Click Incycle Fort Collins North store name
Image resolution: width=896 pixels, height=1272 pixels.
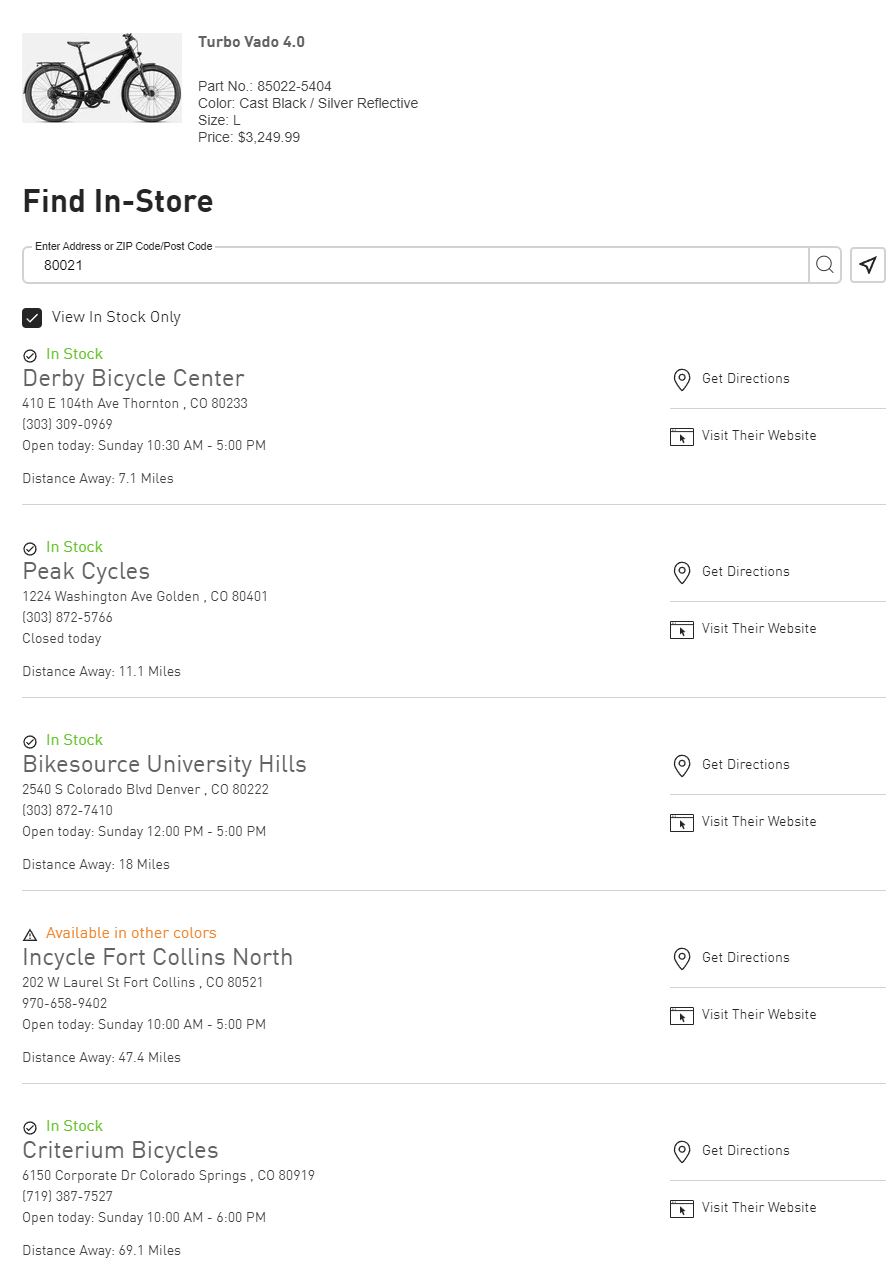click(x=157, y=958)
